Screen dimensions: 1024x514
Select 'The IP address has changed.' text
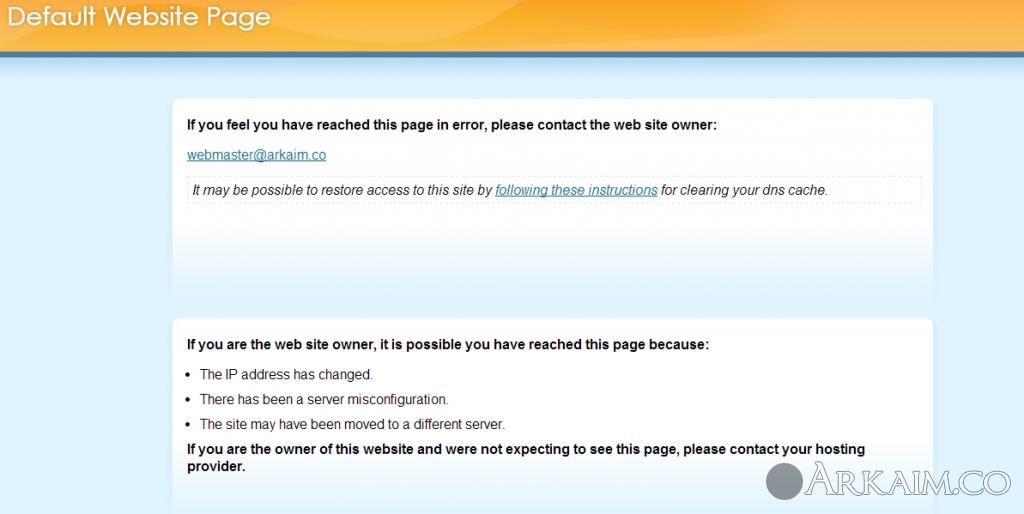tap(286, 375)
